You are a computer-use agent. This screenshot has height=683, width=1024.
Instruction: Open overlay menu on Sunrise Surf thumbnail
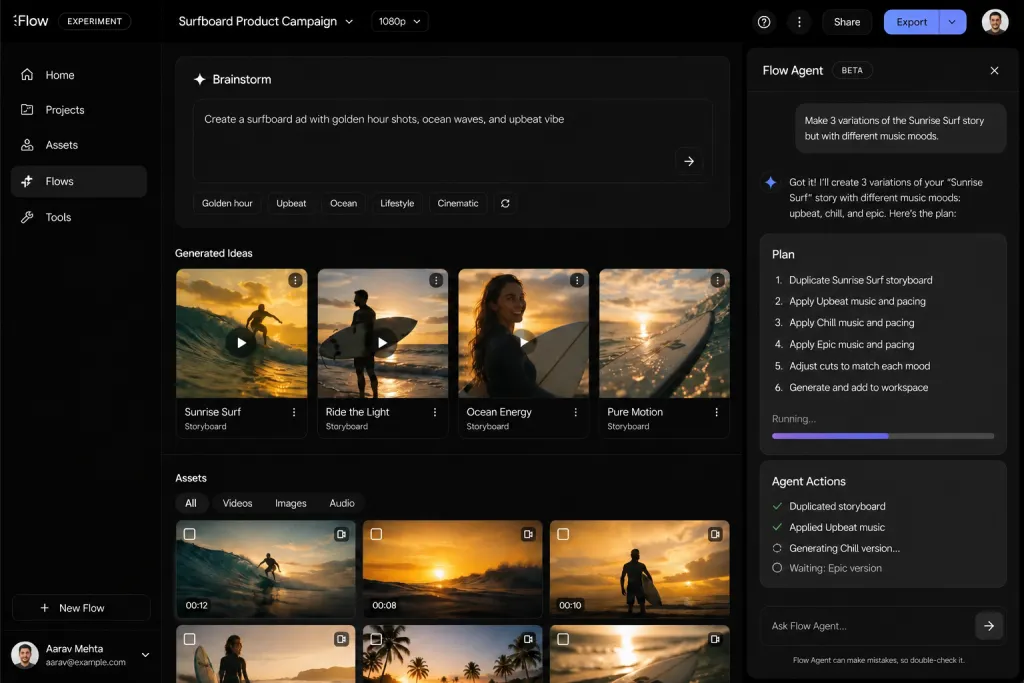295,280
